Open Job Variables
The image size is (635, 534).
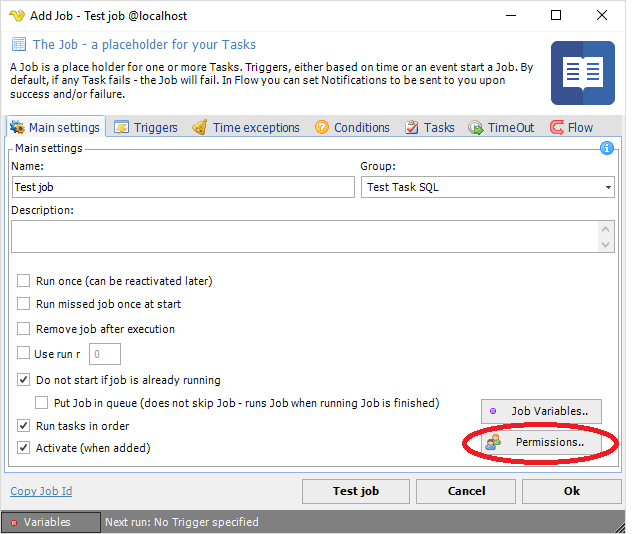coord(543,411)
